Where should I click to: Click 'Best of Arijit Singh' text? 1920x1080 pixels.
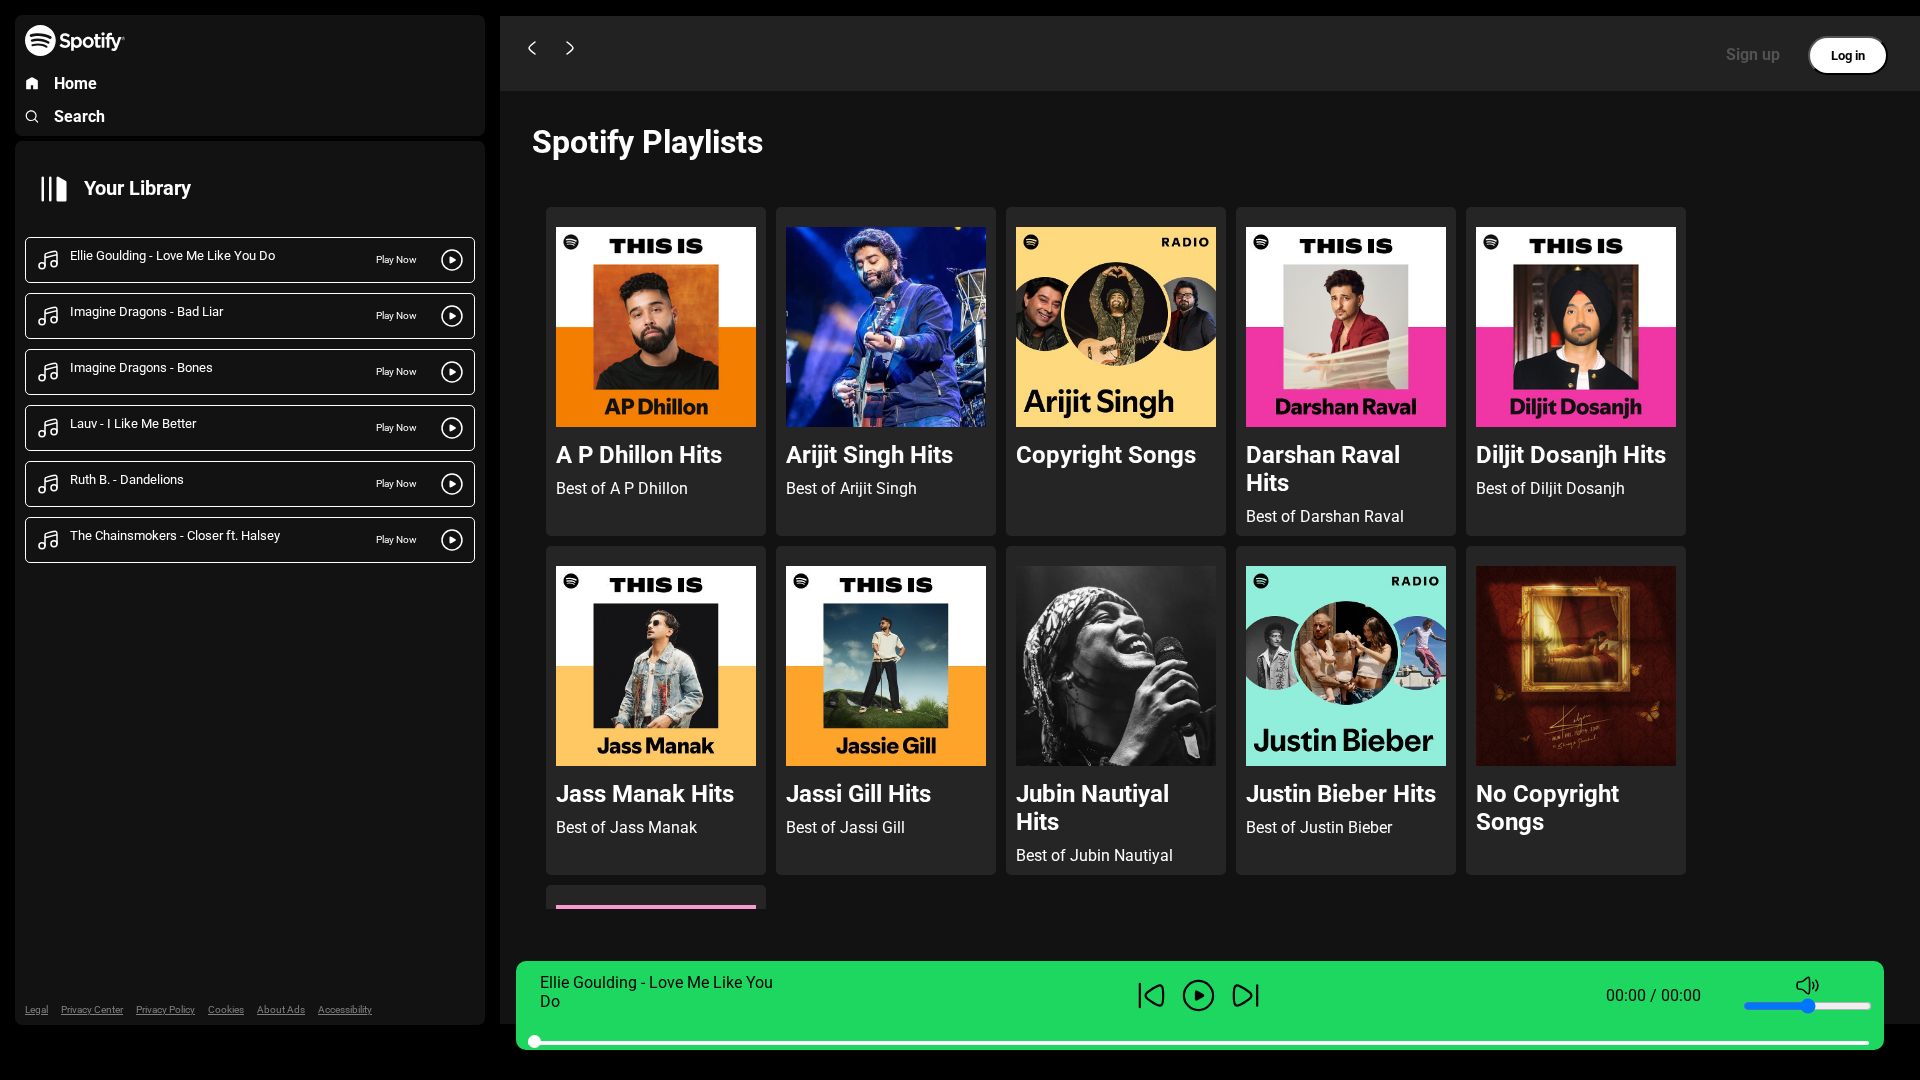click(x=851, y=489)
